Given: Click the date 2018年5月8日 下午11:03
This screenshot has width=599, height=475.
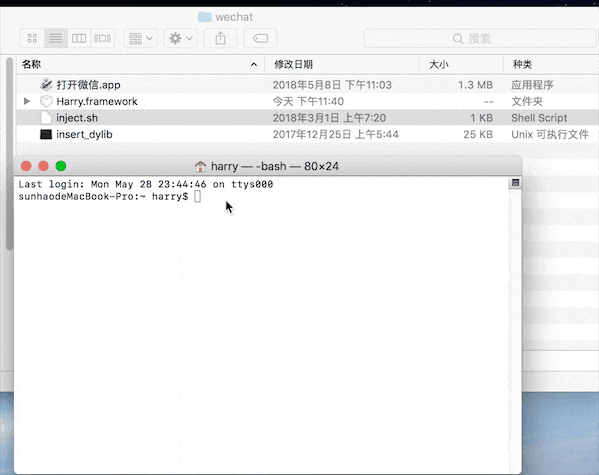Looking at the screenshot, I should pos(332,85).
